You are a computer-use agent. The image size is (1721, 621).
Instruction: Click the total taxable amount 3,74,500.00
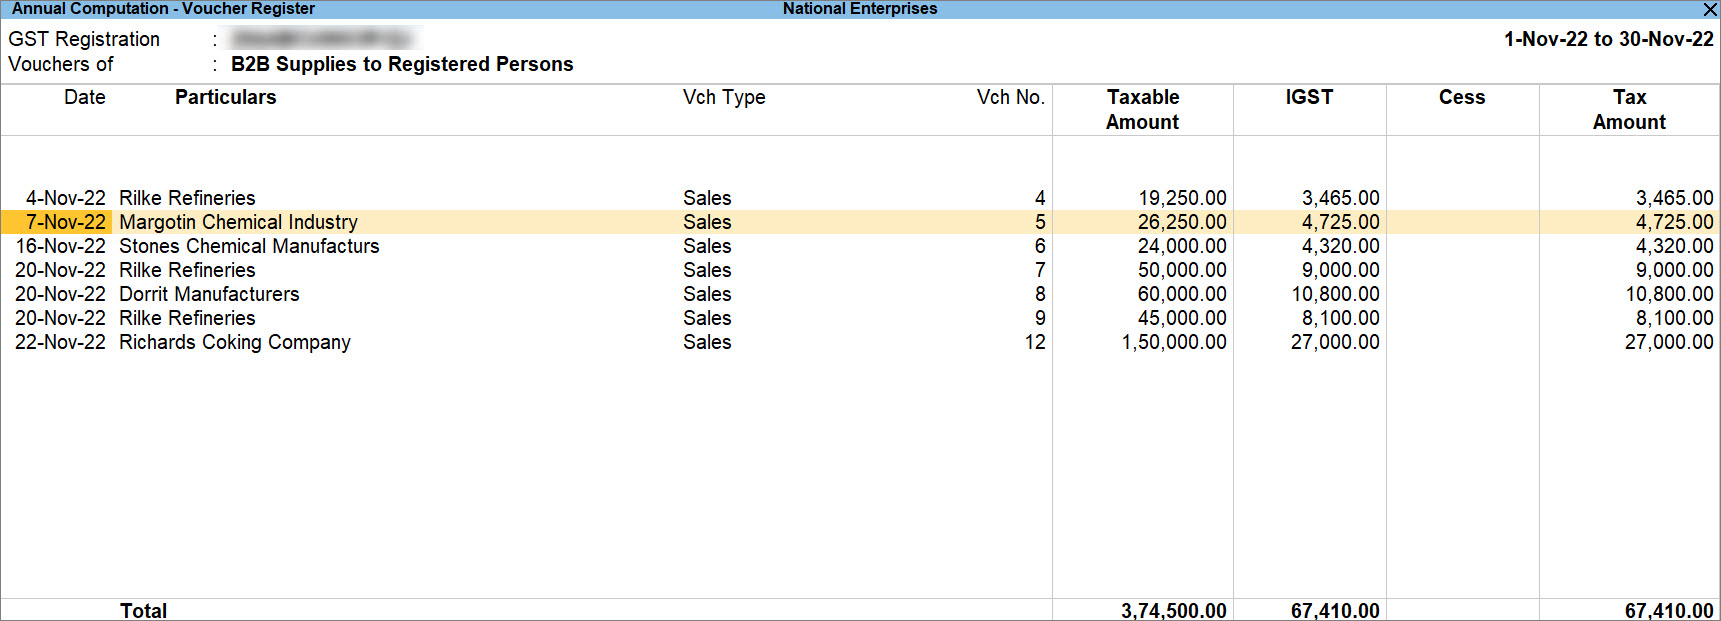click(x=1174, y=610)
